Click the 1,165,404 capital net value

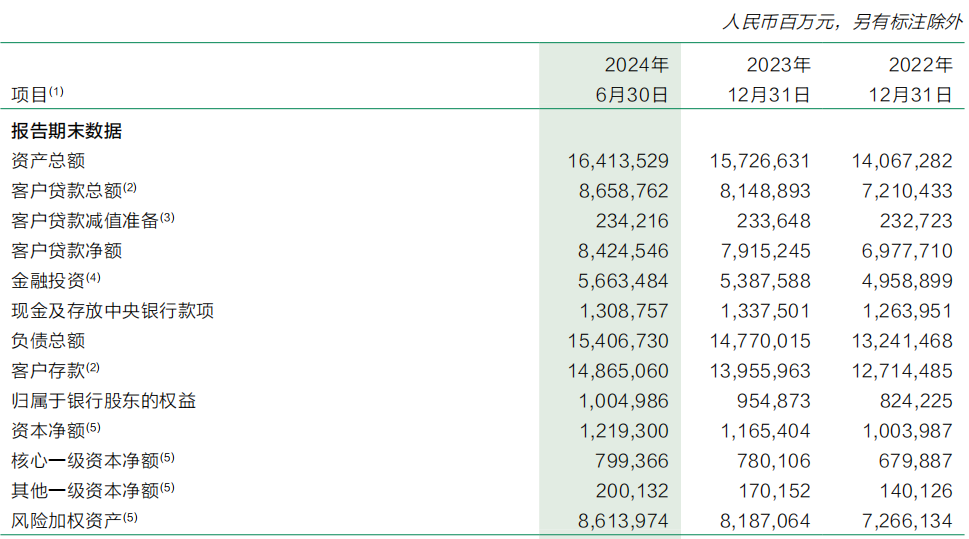(766, 431)
